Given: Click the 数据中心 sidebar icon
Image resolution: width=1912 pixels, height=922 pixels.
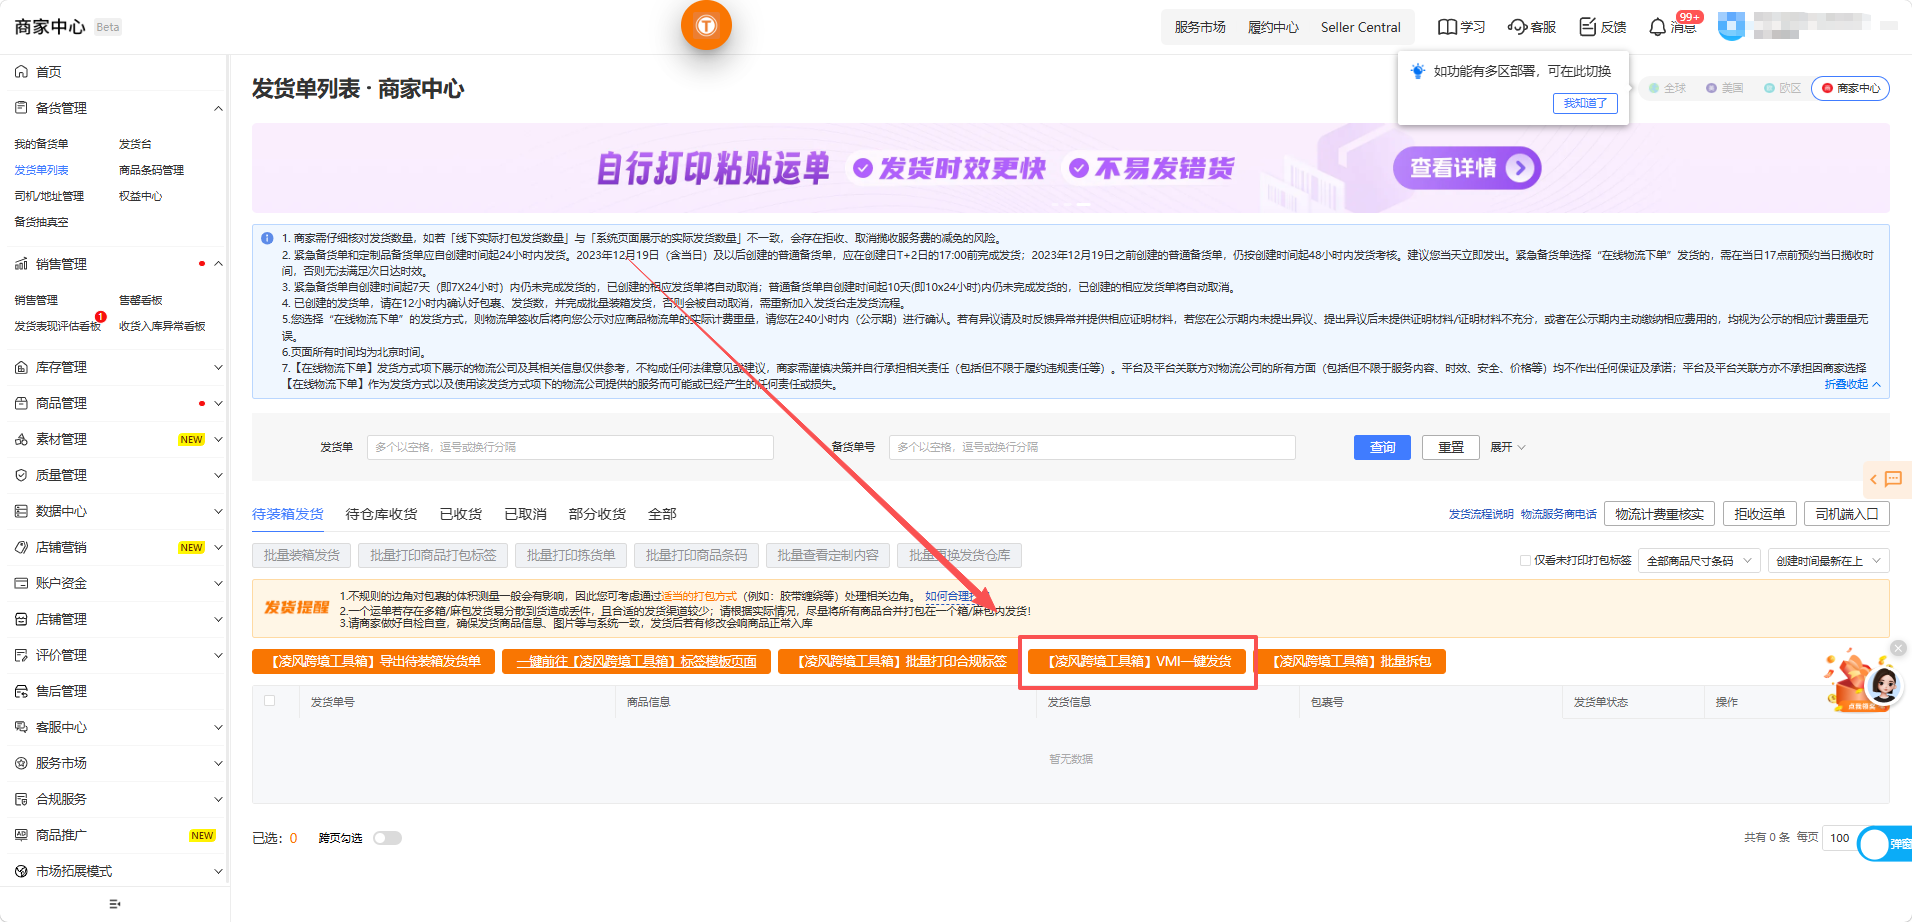Looking at the screenshot, I should coord(21,512).
